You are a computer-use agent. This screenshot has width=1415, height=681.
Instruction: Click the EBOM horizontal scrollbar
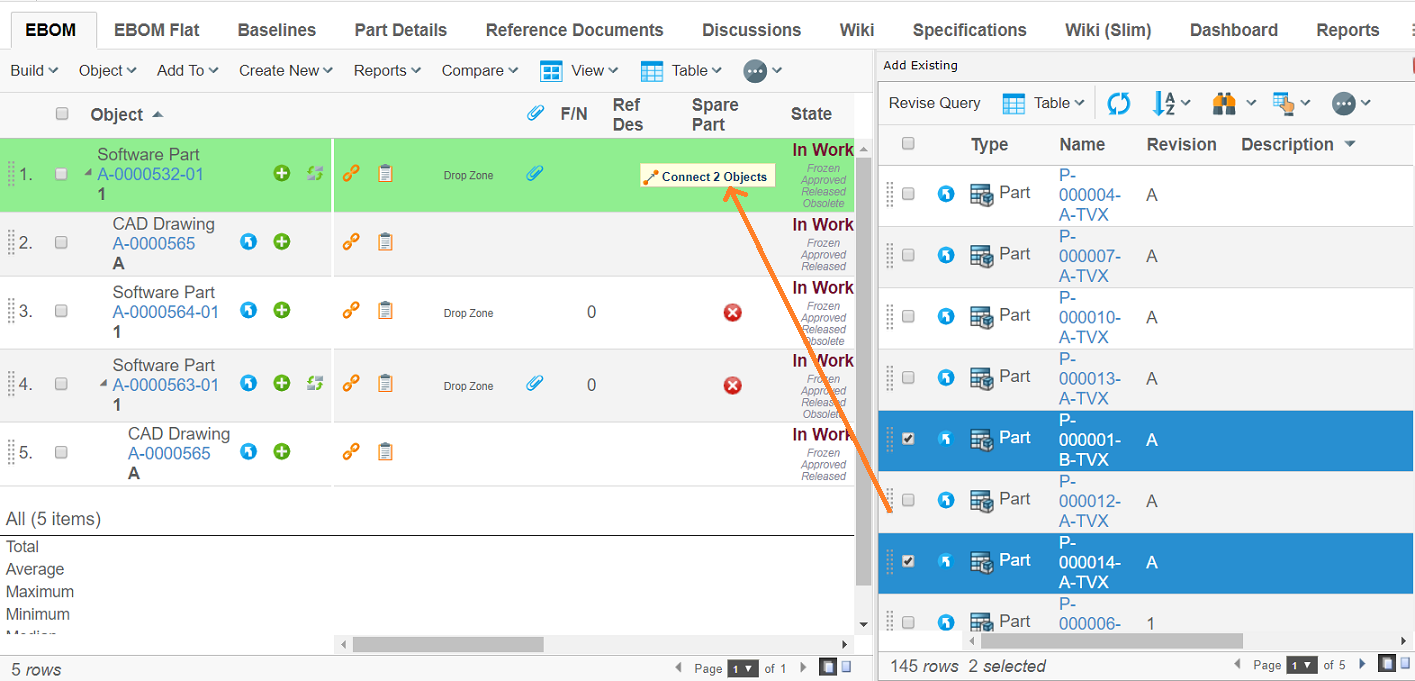(448, 645)
